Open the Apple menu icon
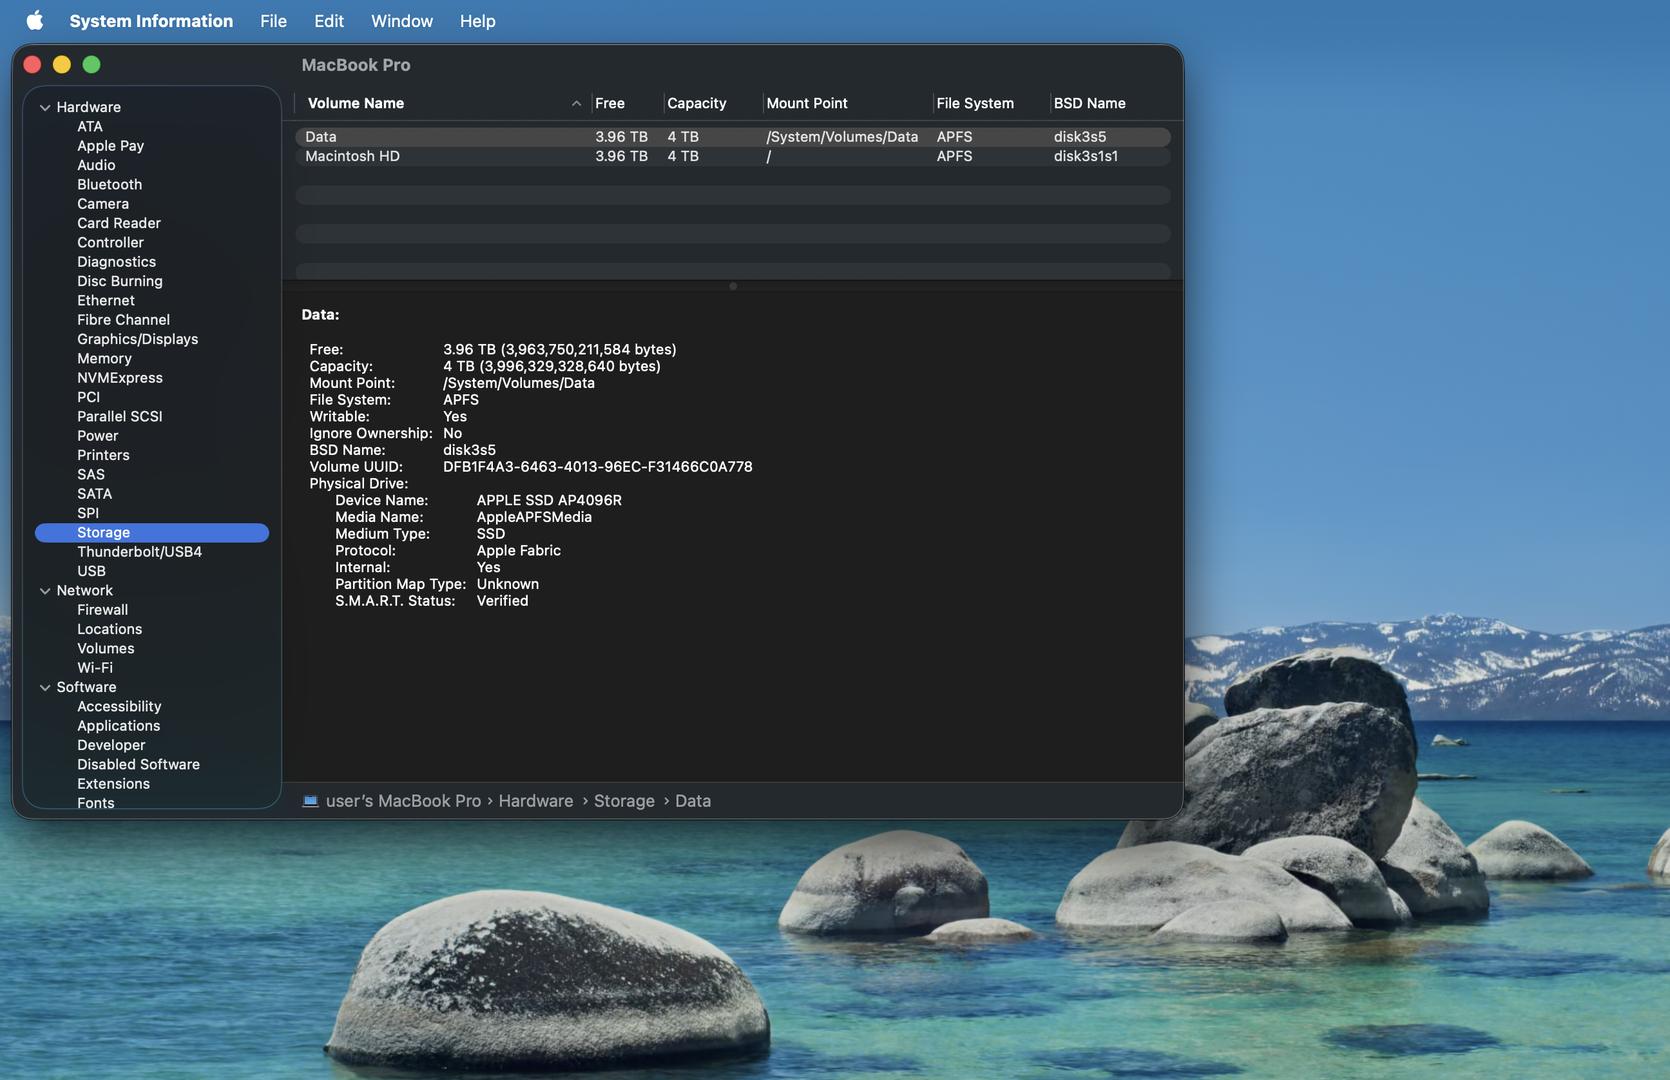The height and width of the screenshot is (1080, 1670). click(x=34, y=21)
